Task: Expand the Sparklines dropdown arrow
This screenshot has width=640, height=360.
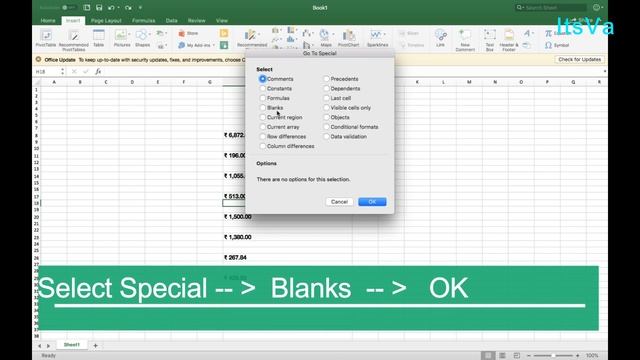Action: pyautogui.click(x=384, y=34)
